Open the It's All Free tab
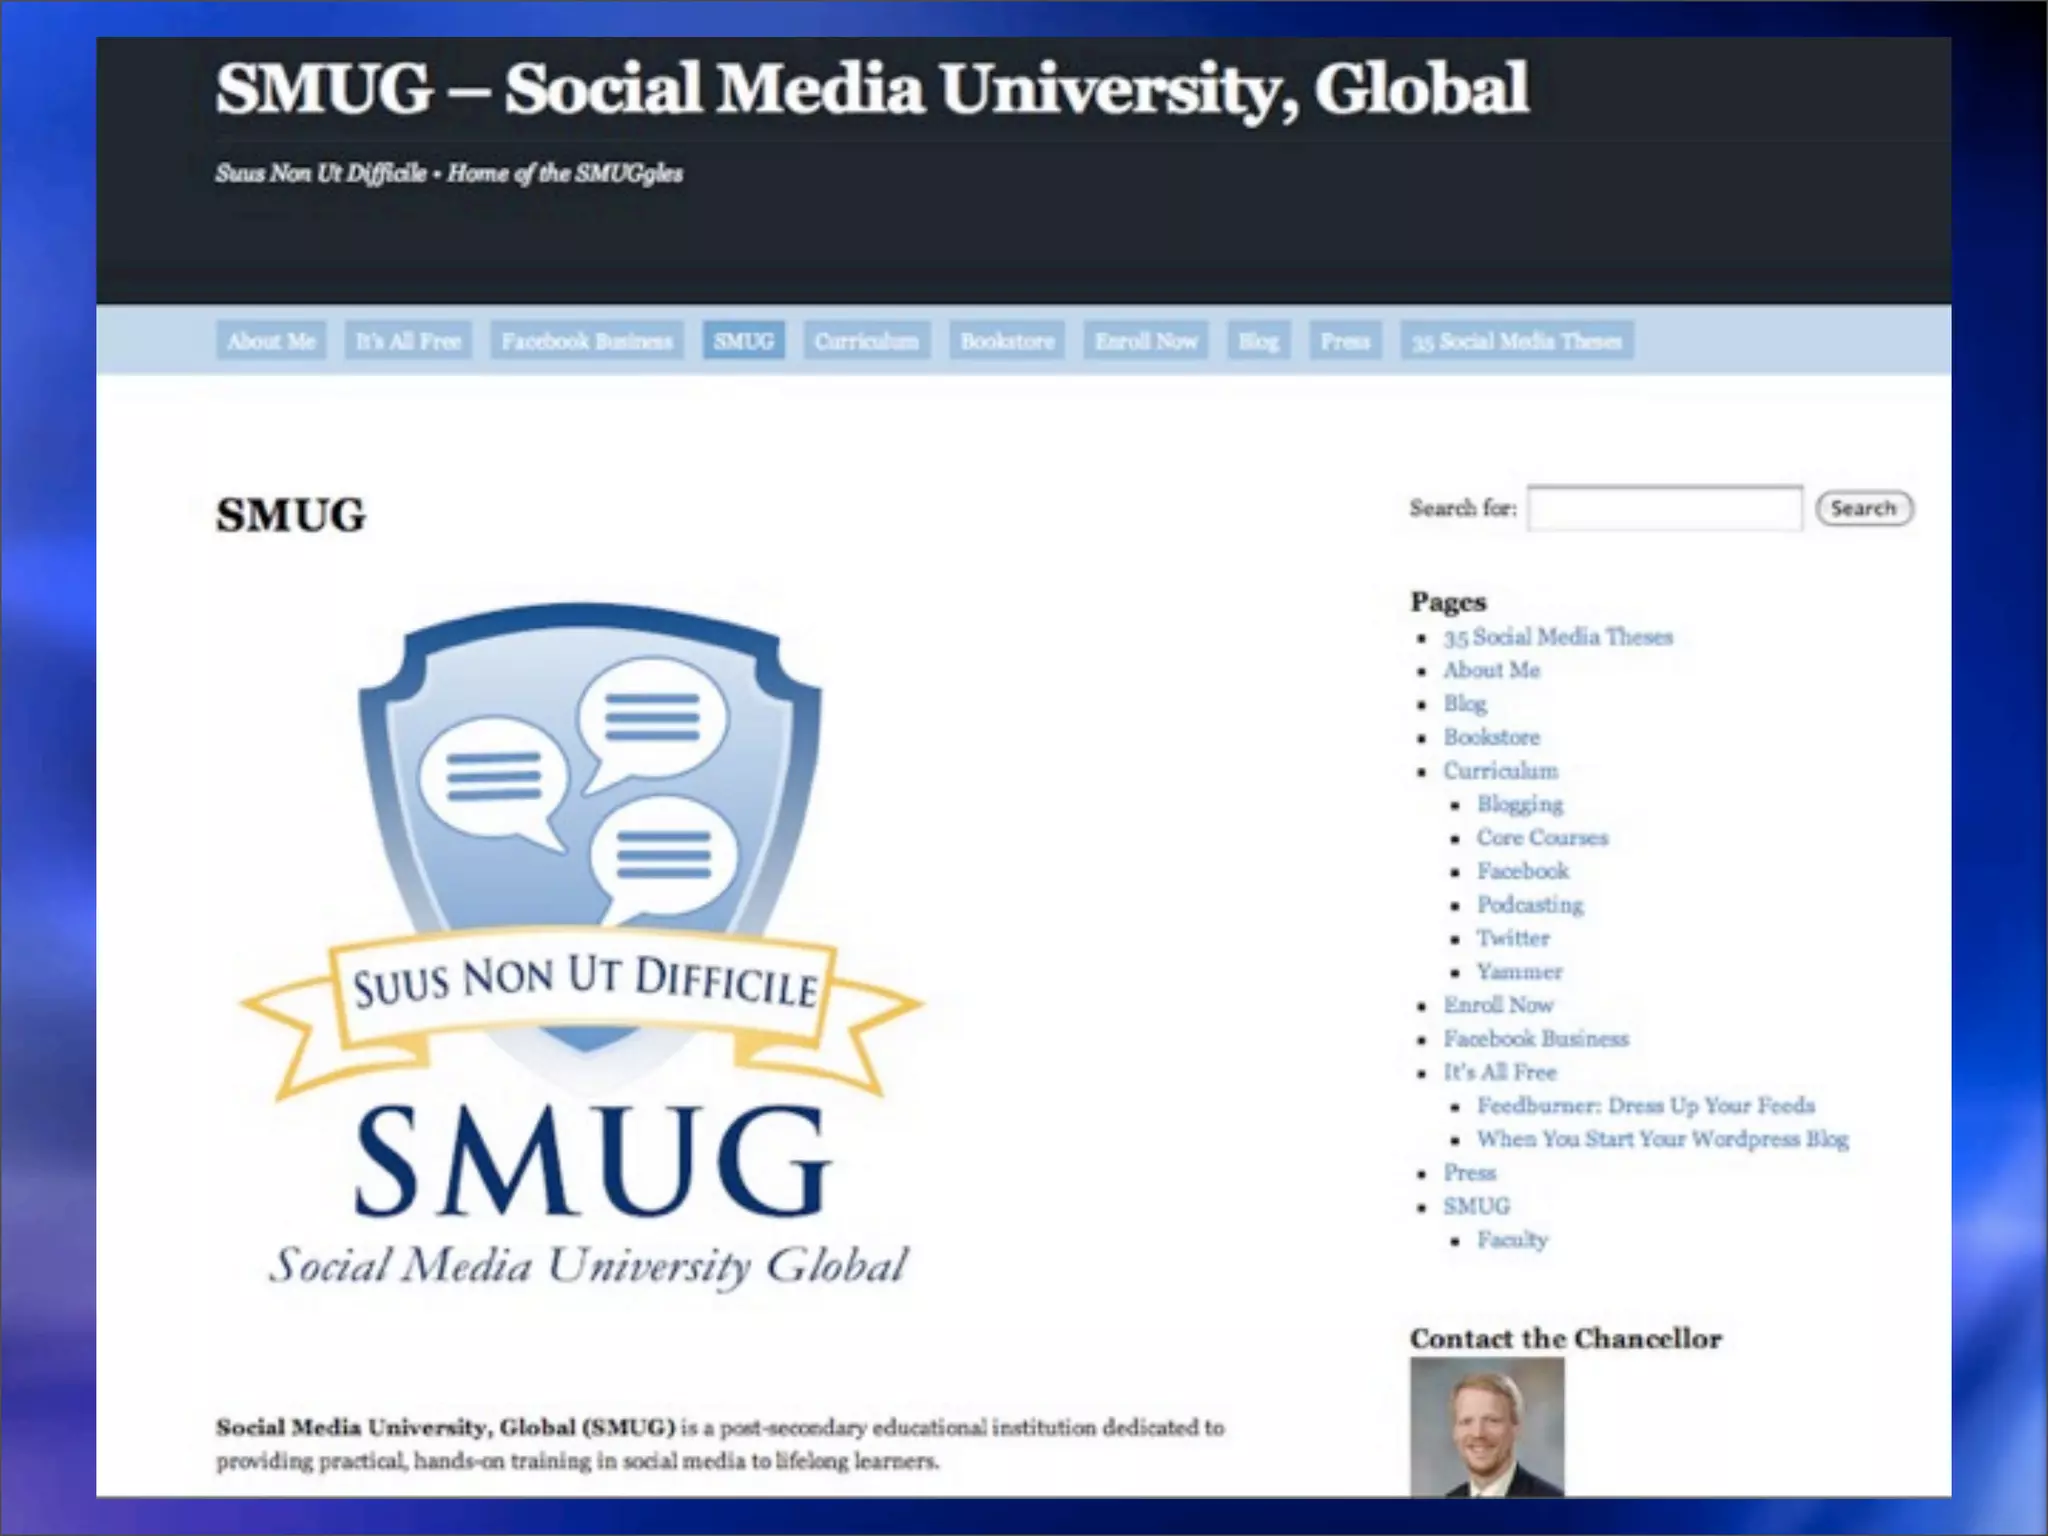This screenshot has height=1536, width=2048. [x=408, y=341]
